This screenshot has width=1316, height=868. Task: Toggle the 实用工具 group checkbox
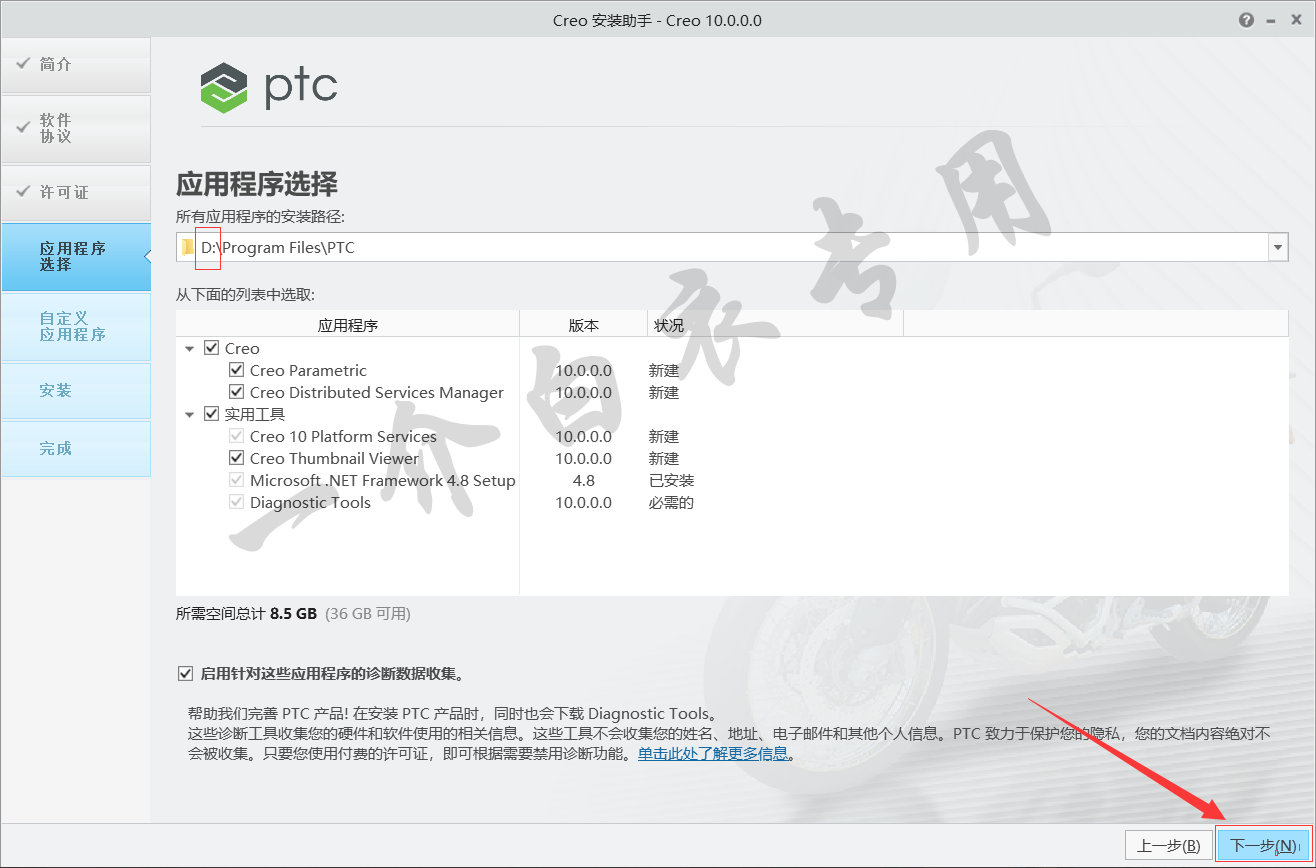[x=211, y=414]
